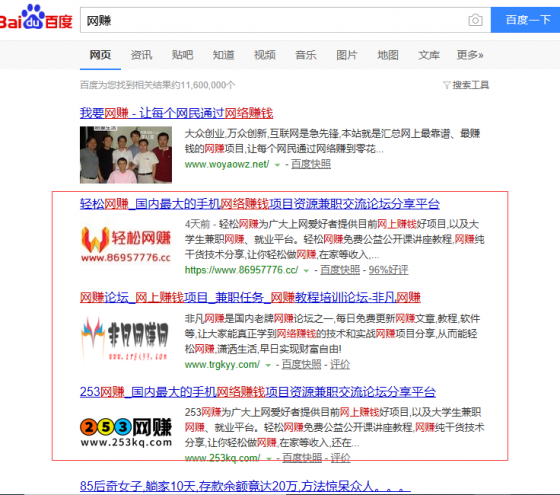Open camera image search icon
This screenshot has height=495, width=560.
point(475,20)
